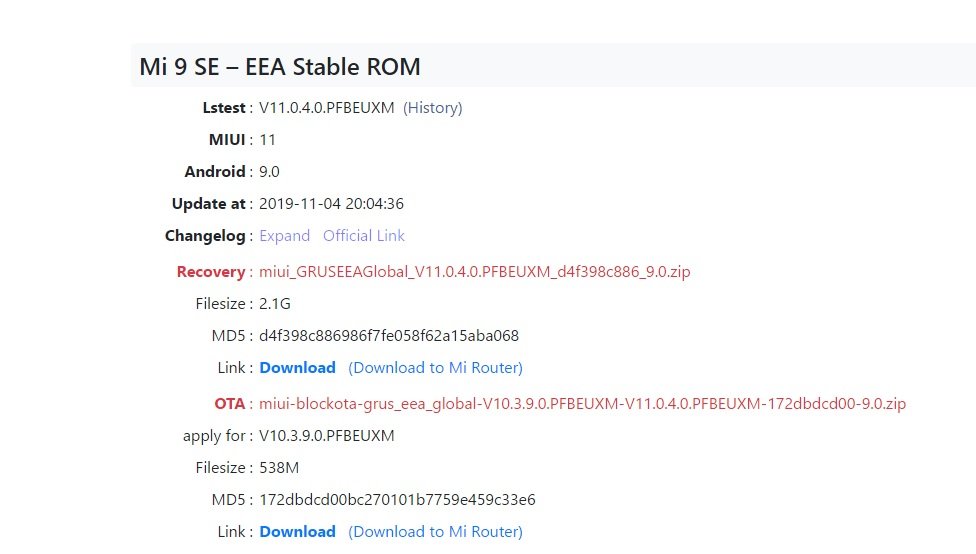This screenshot has width=976, height=554.
Task: Expand the Changelog details
Action: (x=284, y=236)
